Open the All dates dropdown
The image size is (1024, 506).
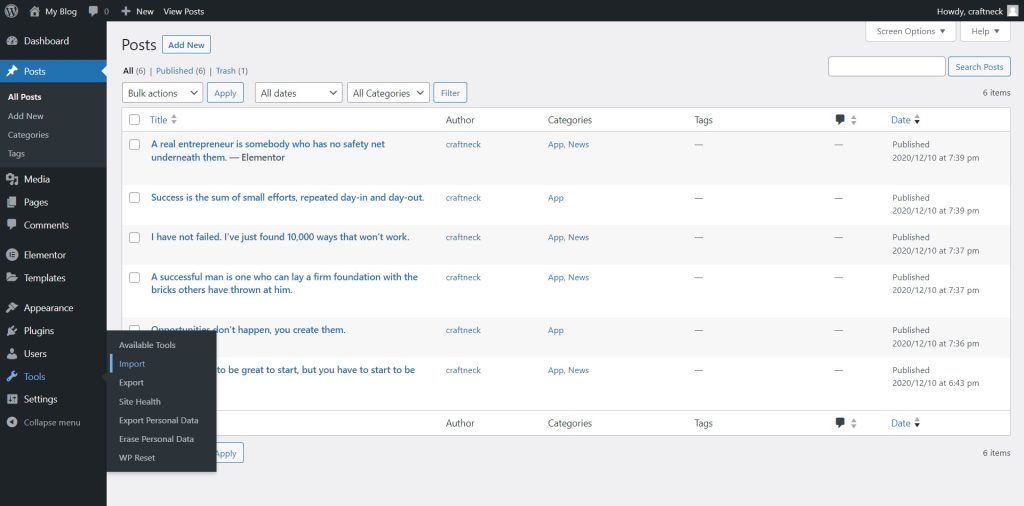click(298, 93)
